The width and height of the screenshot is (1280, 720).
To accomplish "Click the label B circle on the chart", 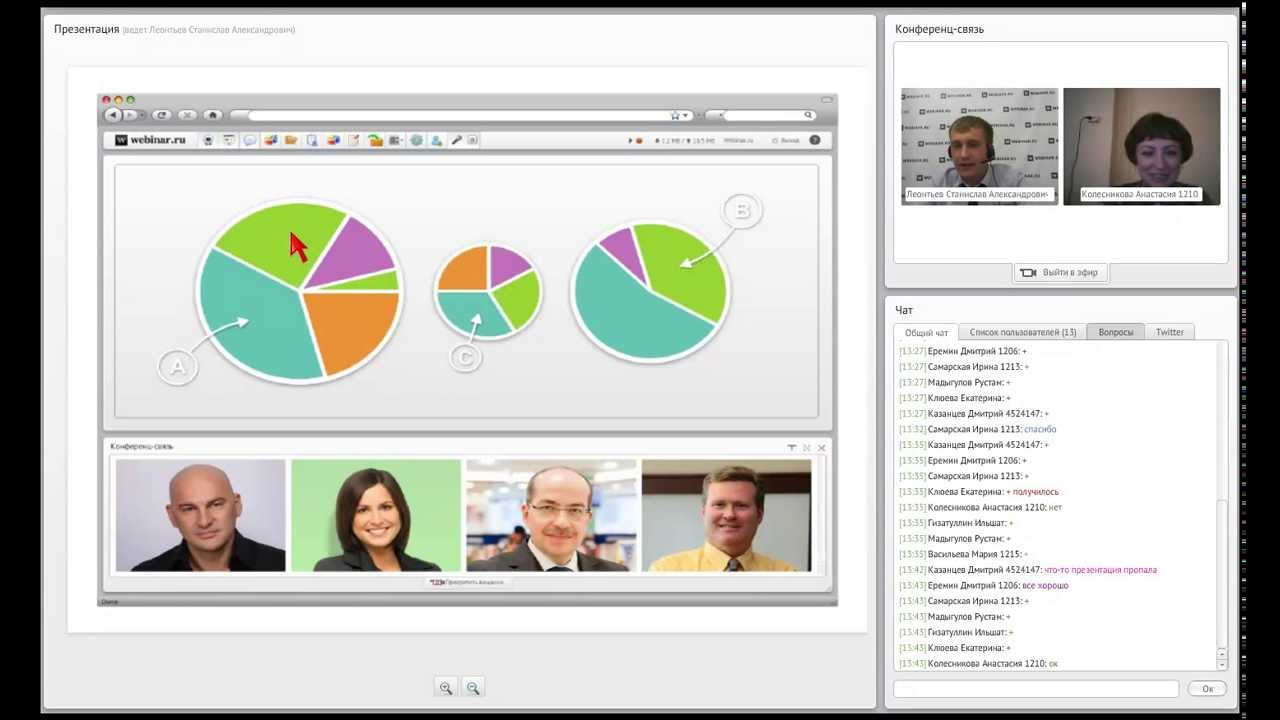I will 742,211.
